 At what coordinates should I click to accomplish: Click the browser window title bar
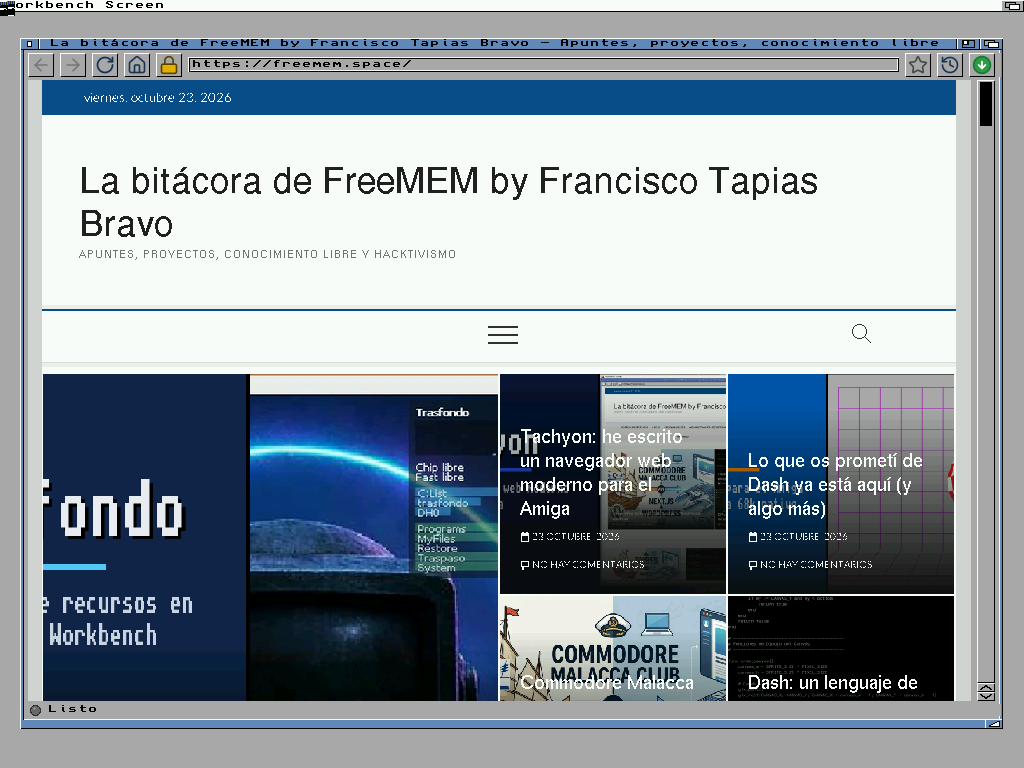point(496,43)
